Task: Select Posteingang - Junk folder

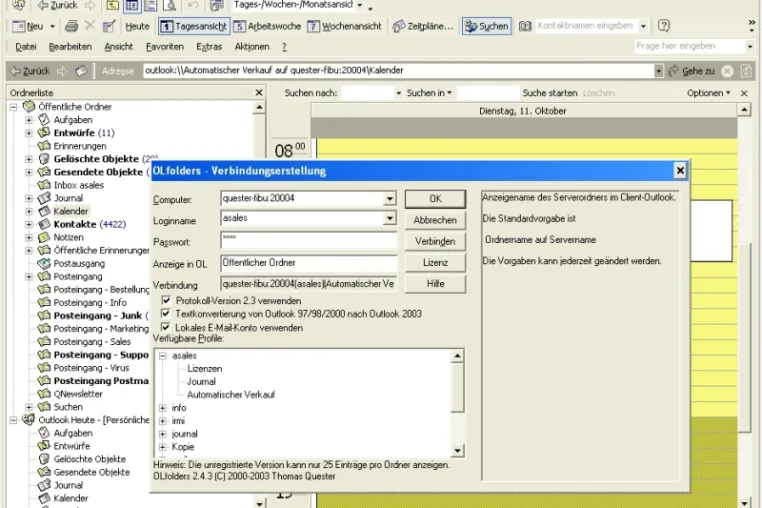Action: (98, 315)
